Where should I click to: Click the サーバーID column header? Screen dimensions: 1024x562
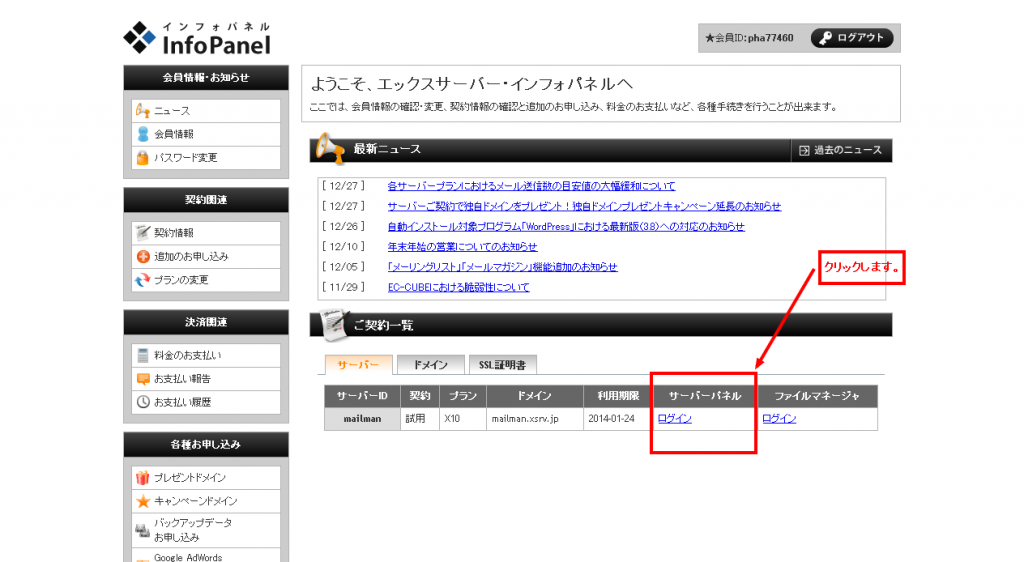362,396
